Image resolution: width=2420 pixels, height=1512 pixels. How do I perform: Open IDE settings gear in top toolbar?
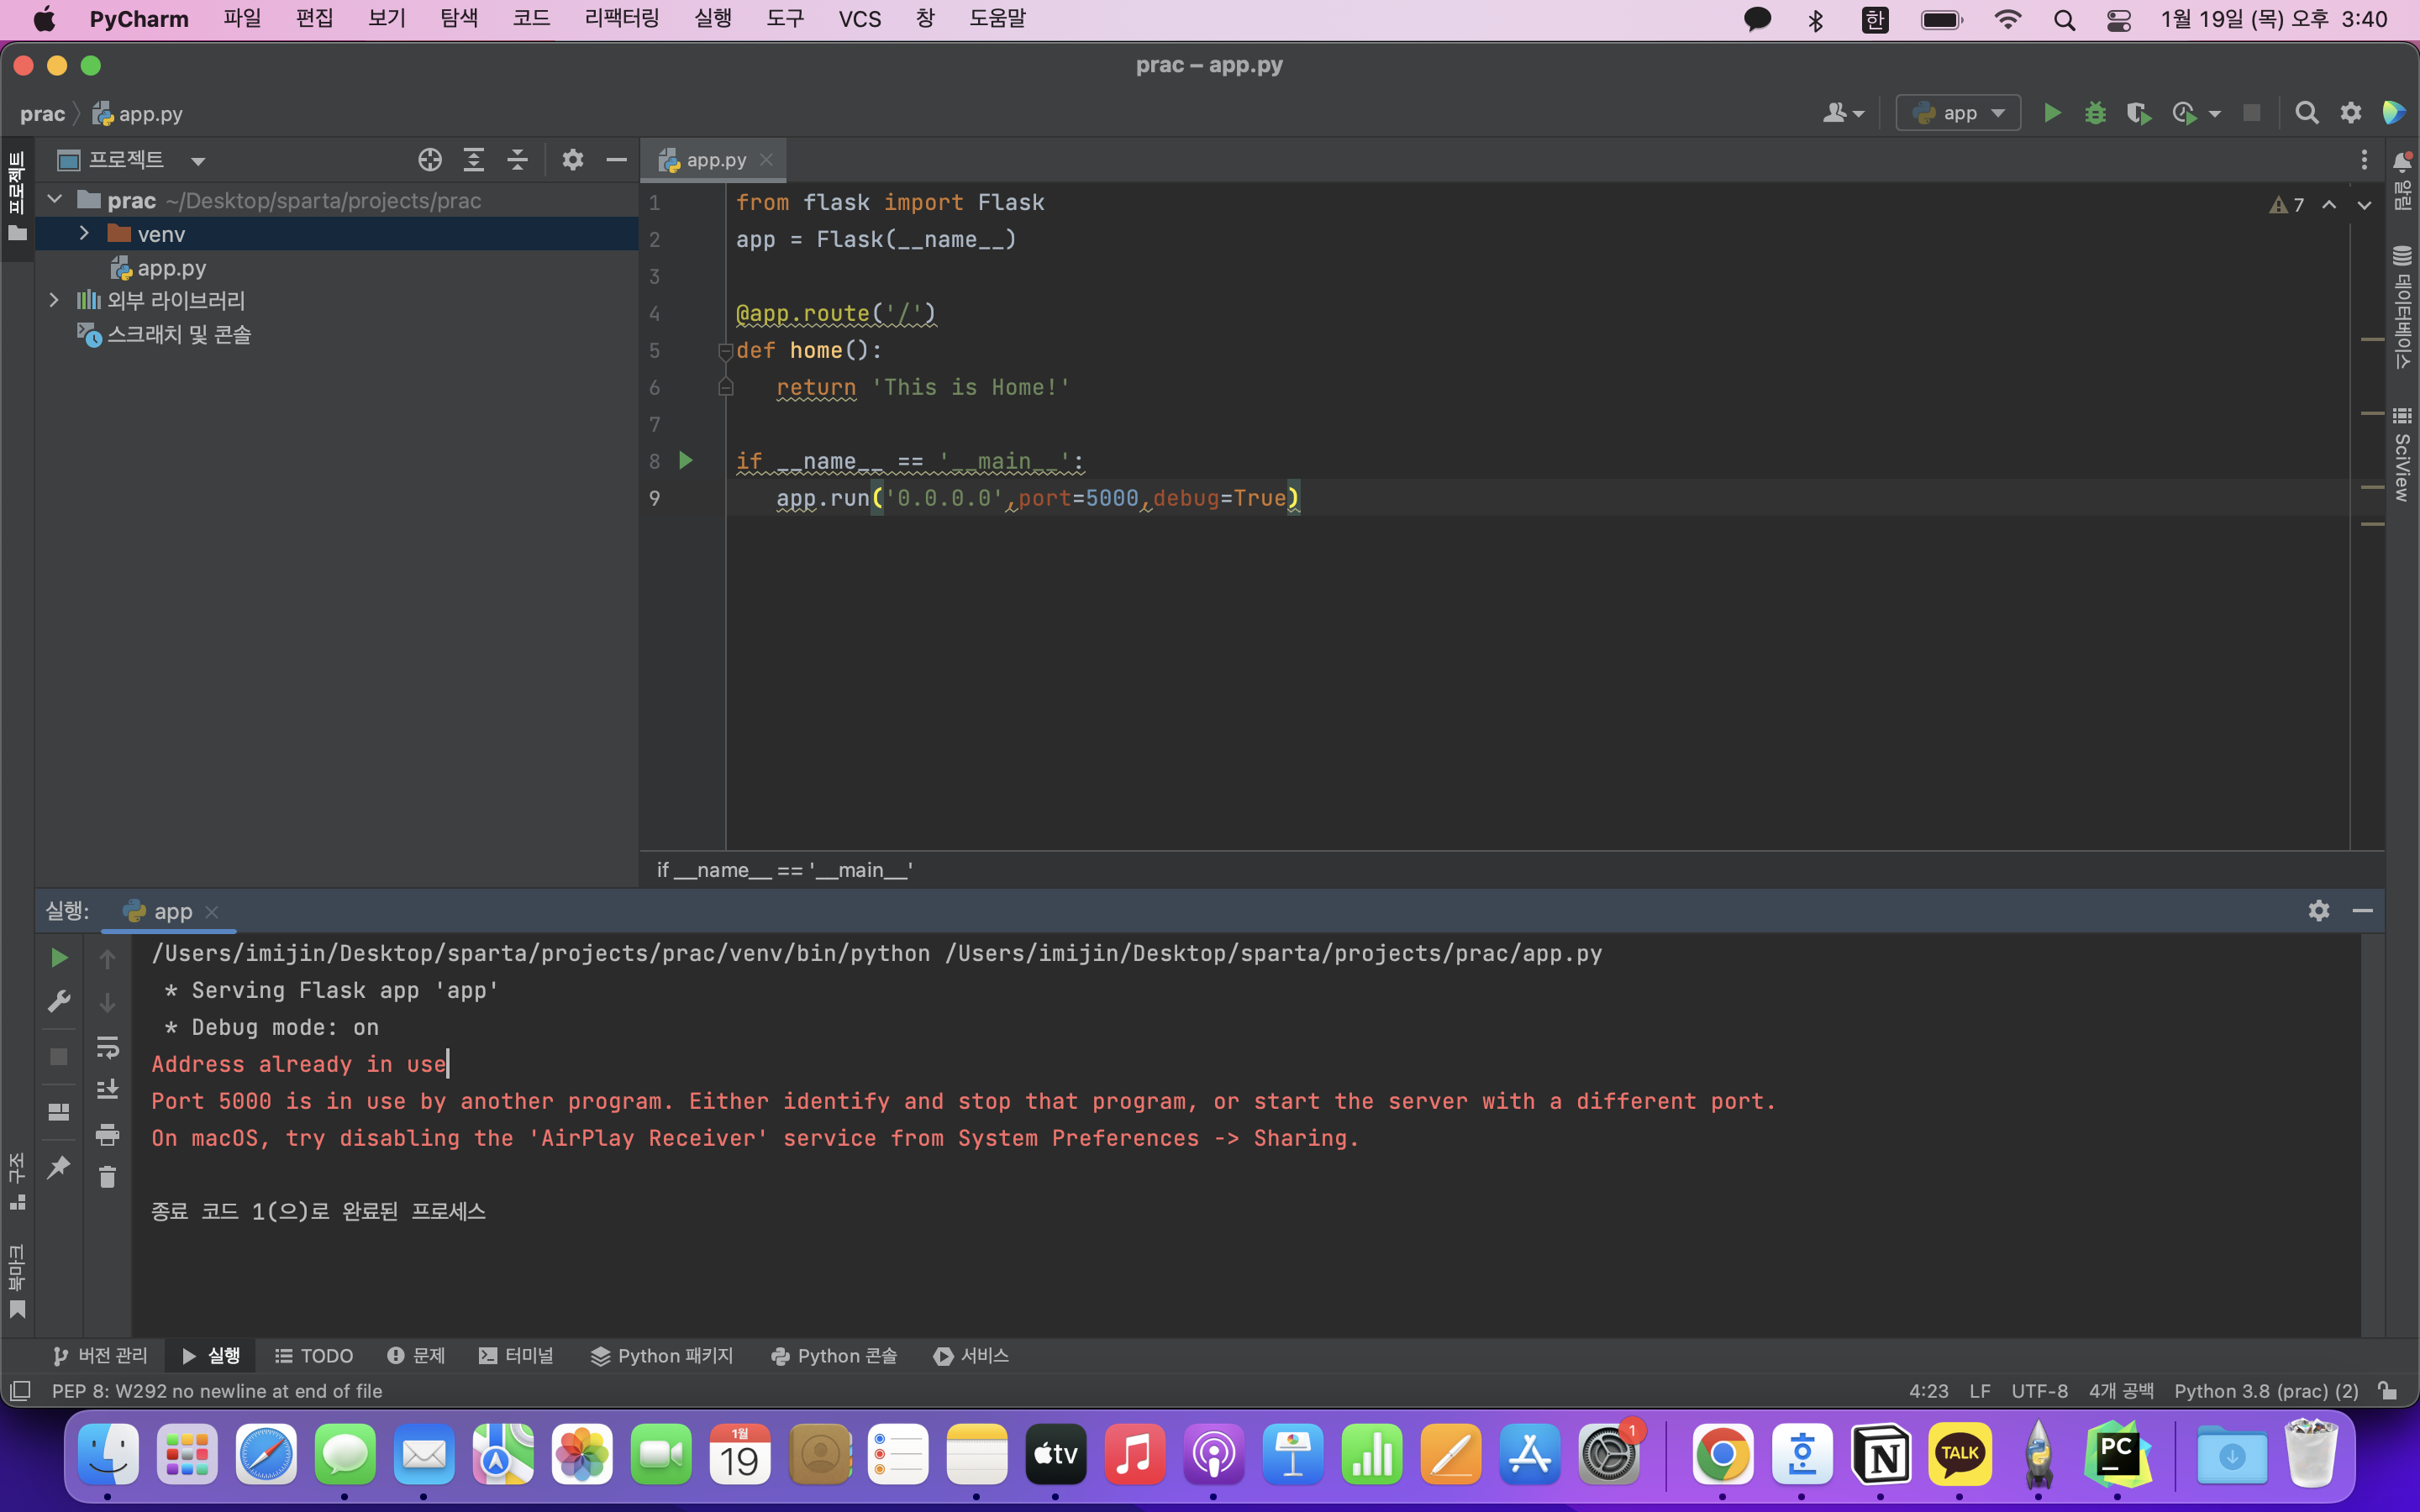[2351, 113]
